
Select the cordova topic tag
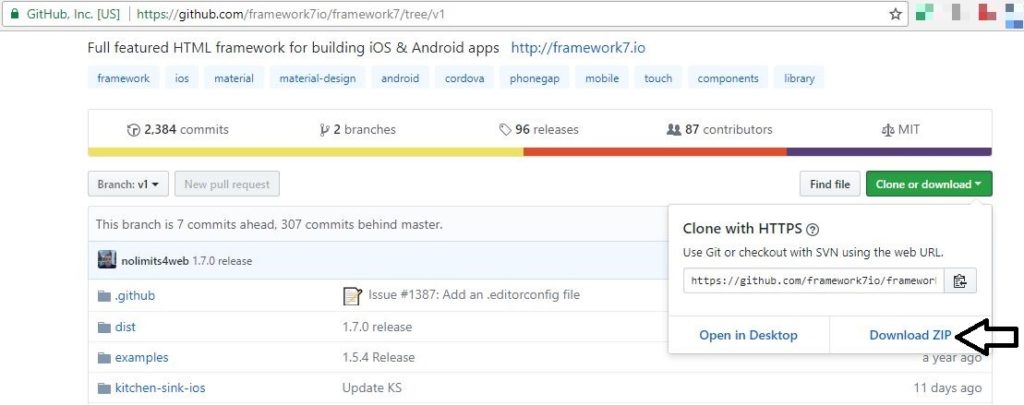click(464, 78)
